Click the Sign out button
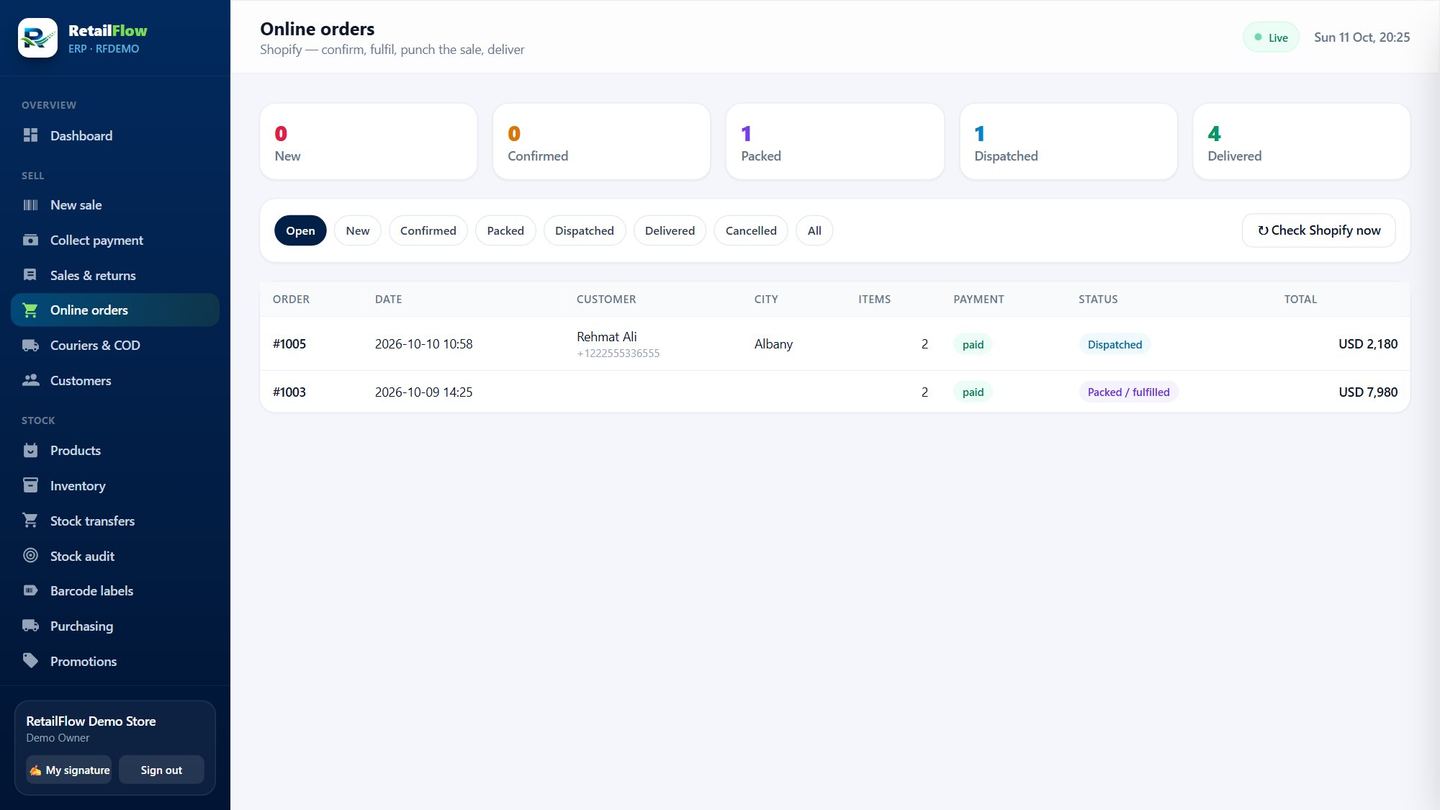The image size is (1440, 810). 161,770
